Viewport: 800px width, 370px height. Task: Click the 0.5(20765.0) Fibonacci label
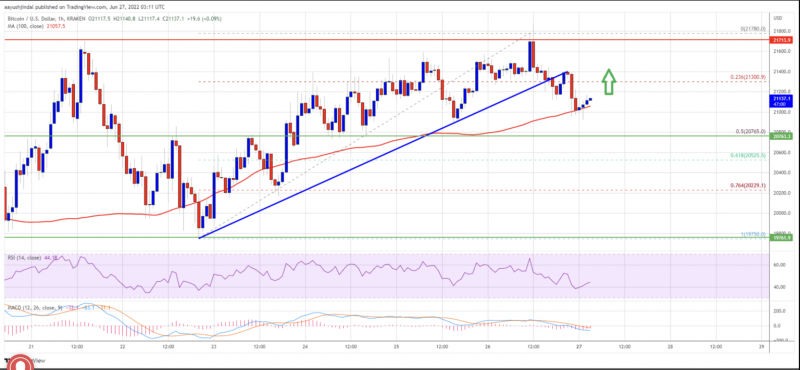coord(749,132)
